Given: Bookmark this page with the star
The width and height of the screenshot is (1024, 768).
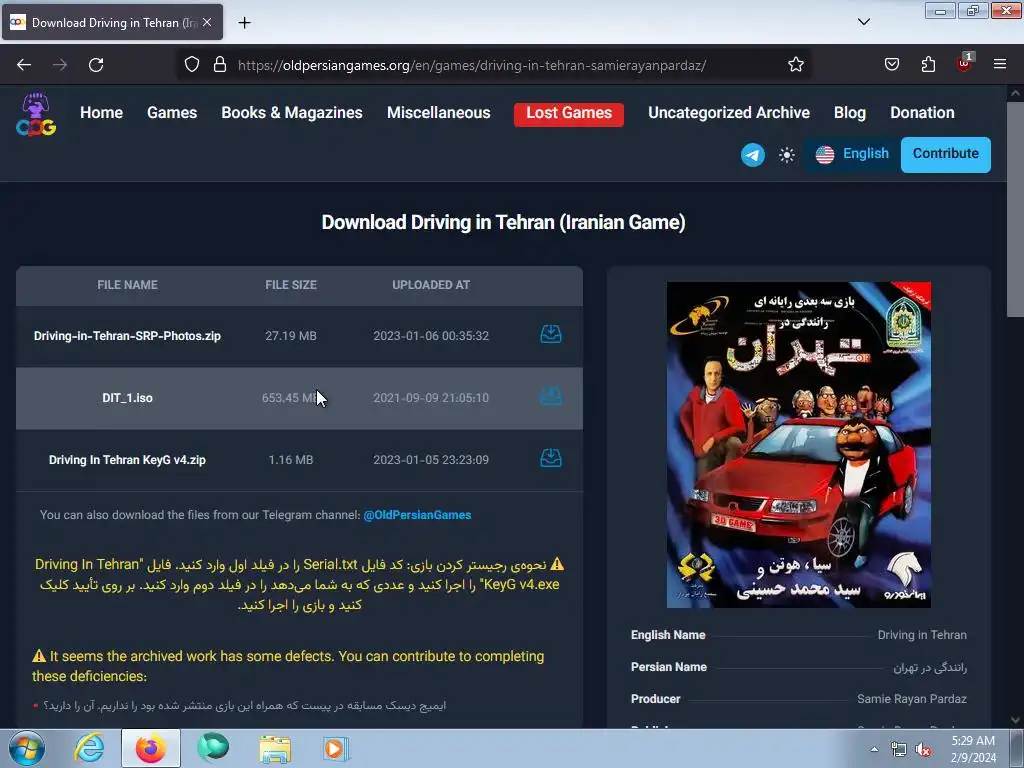Looking at the screenshot, I should click(x=795, y=65).
